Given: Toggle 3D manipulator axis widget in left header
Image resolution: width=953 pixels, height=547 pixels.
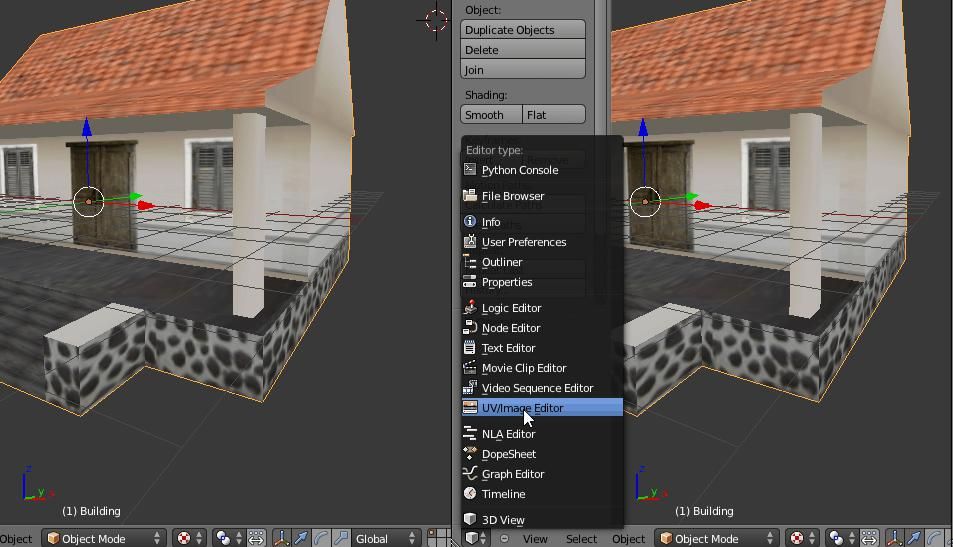Looking at the screenshot, I should tap(282, 538).
